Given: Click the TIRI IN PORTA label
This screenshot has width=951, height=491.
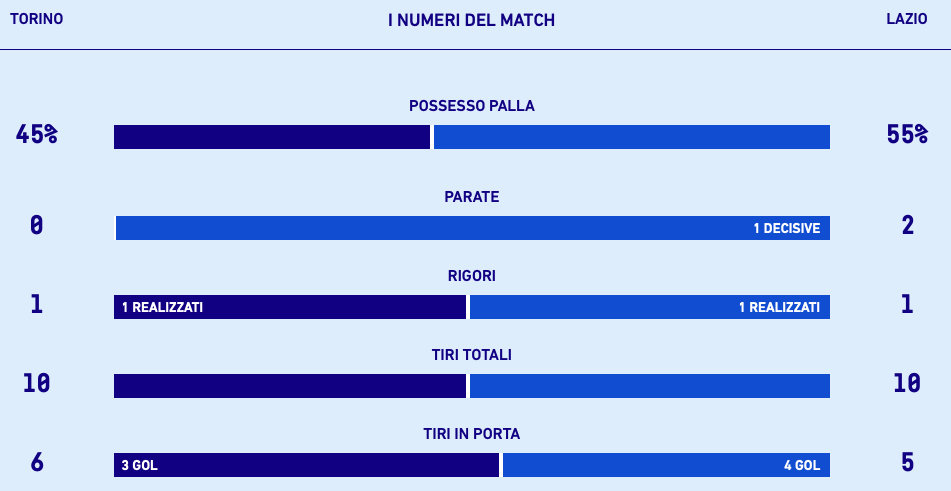Looking at the screenshot, I should tap(471, 434).
